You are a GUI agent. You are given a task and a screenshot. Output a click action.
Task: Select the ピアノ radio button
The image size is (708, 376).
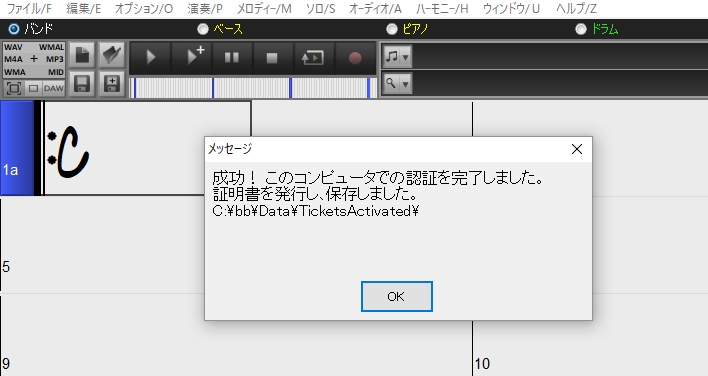[392, 29]
